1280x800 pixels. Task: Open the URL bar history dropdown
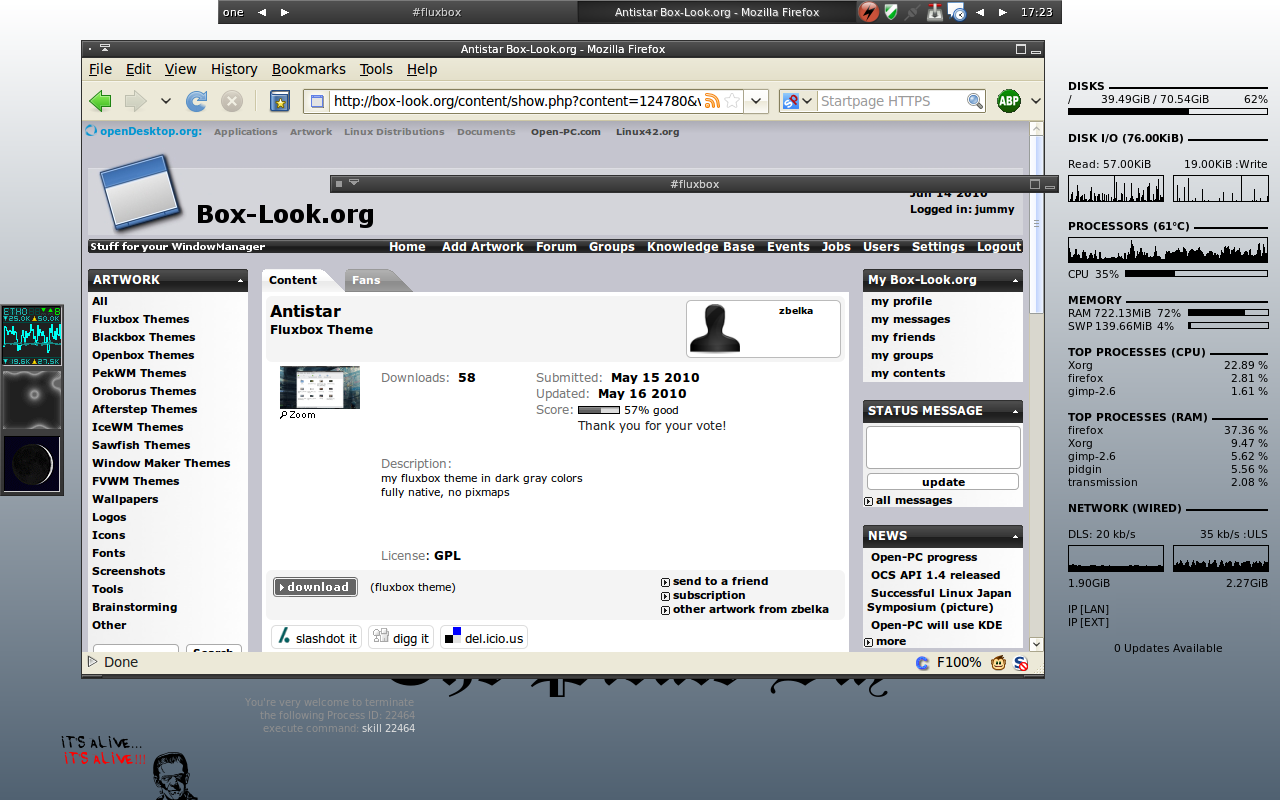757,101
